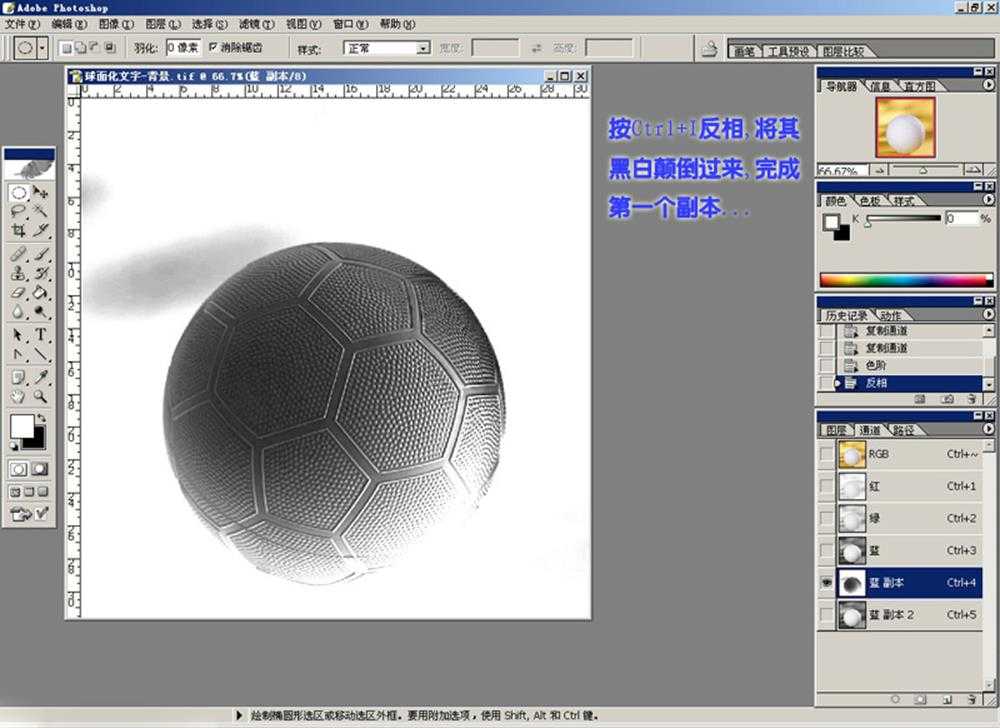Image resolution: width=1000 pixels, height=728 pixels.
Task: Select the Zoom magnifier tool
Action: (41, 396)
